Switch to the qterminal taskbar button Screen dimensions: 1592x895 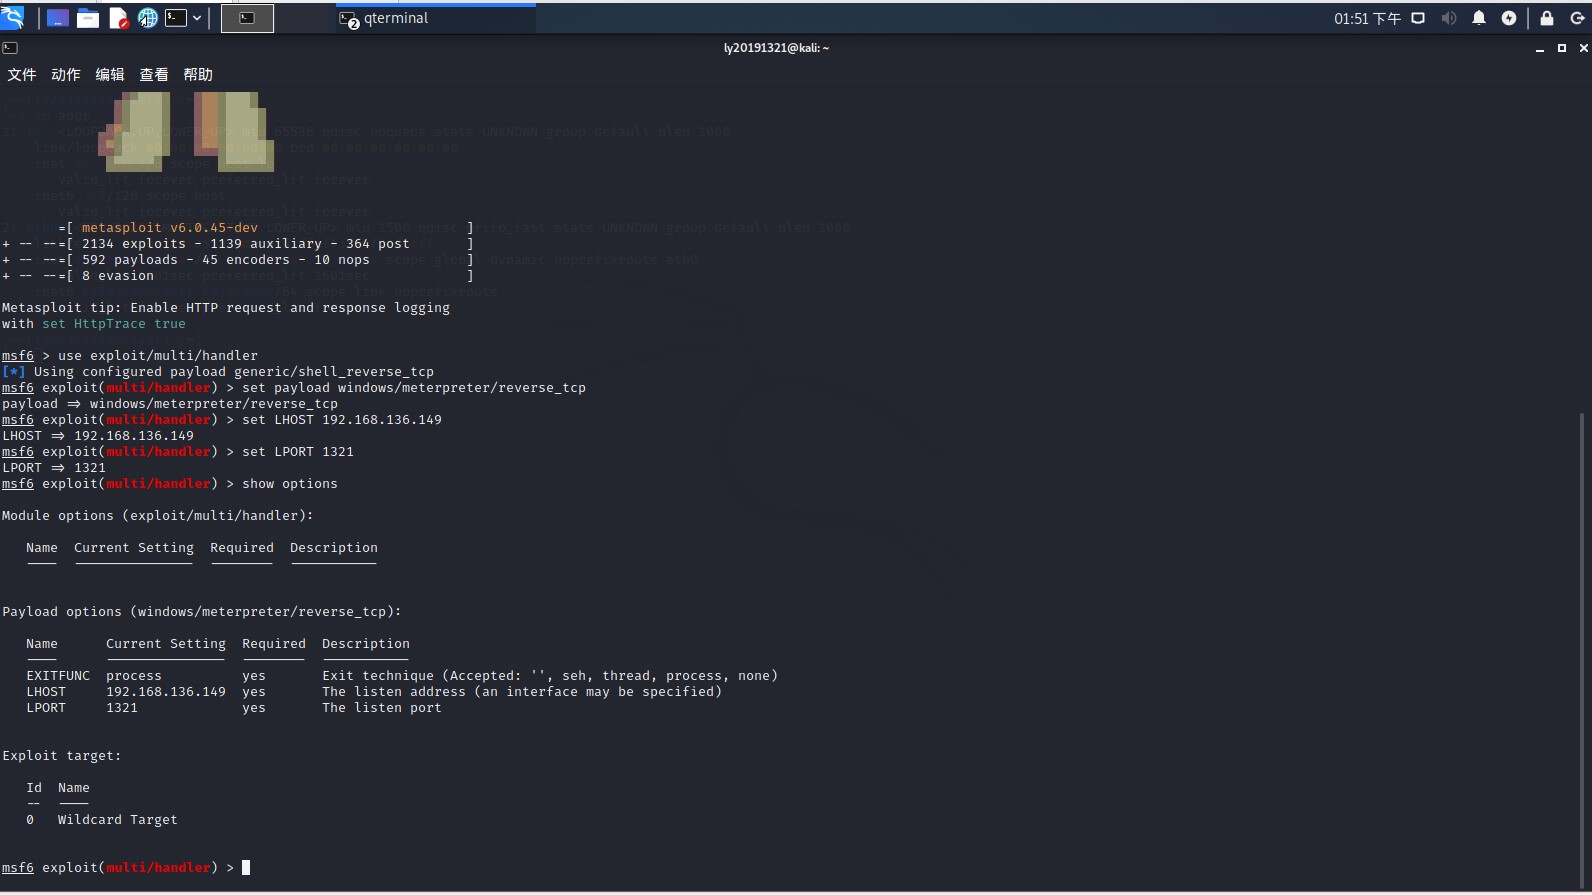[436, 18]
